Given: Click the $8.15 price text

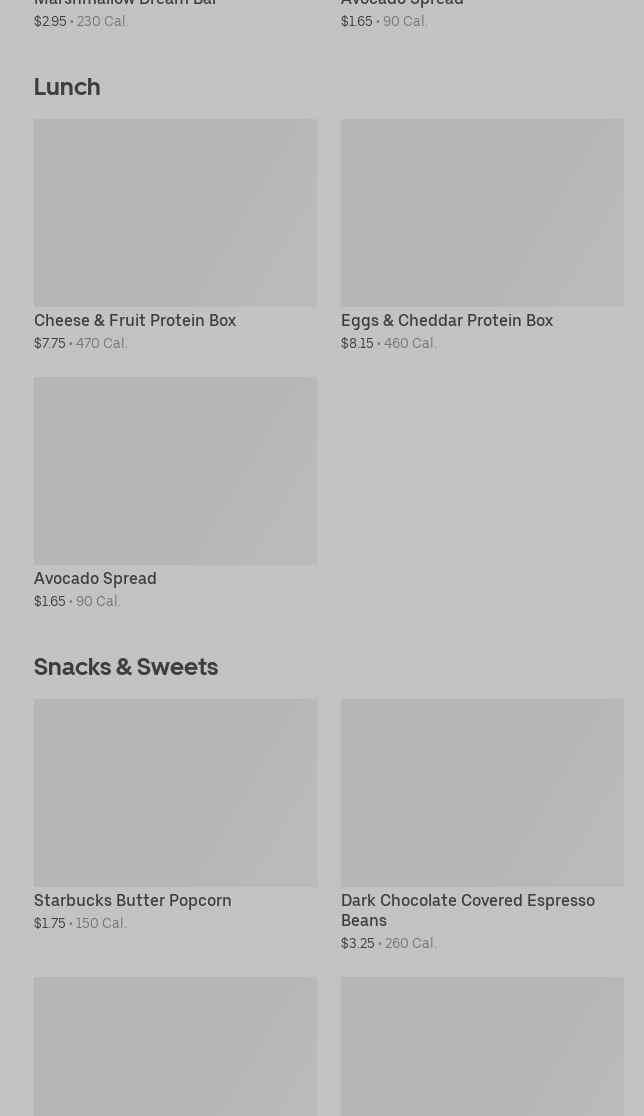Looking at the screenshot, I should (x=357, y=344).
